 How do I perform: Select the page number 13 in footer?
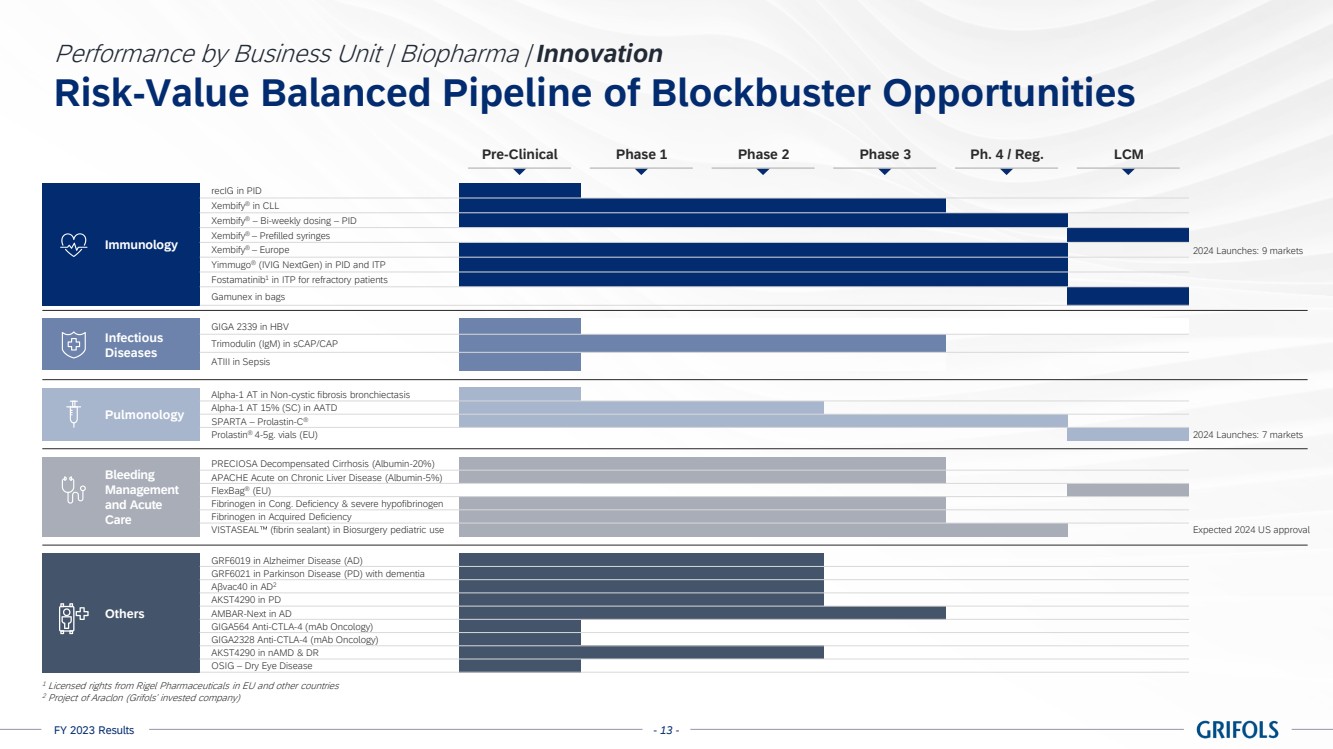666,731
